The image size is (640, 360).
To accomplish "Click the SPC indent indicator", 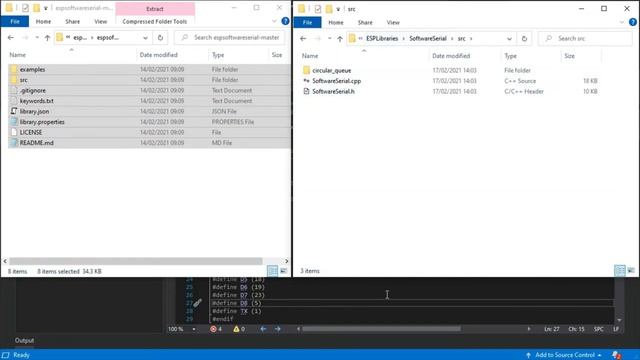I will point(599,329).
